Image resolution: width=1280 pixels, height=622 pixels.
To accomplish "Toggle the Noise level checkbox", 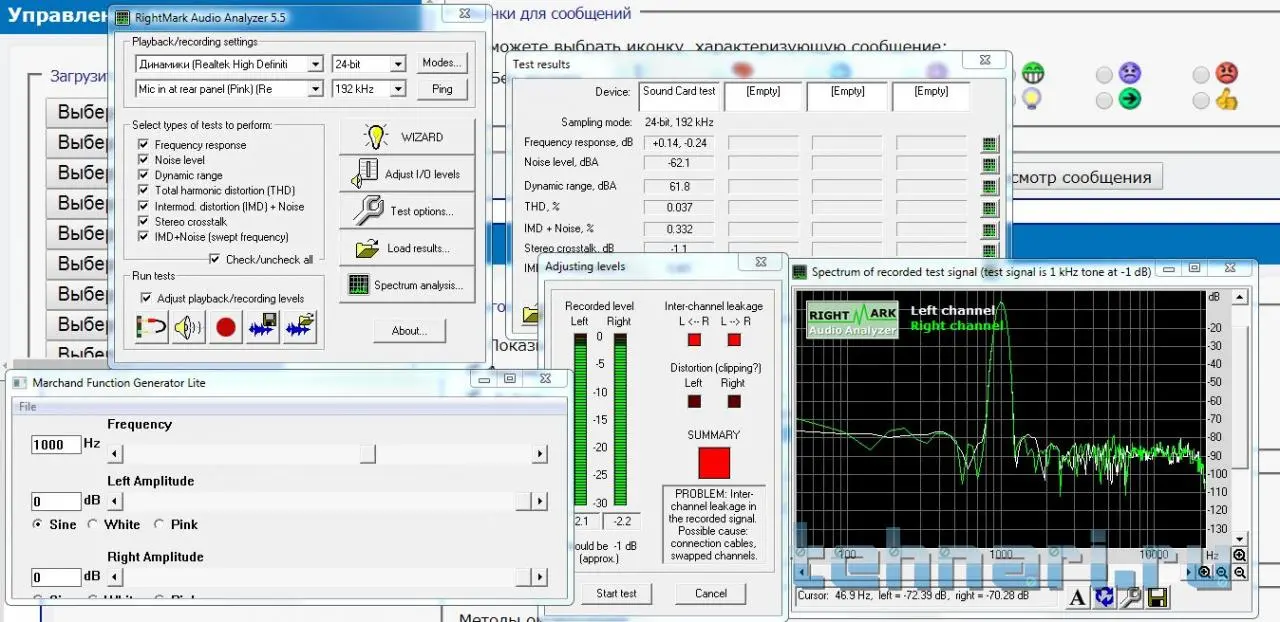I will (x=144, y=160).
